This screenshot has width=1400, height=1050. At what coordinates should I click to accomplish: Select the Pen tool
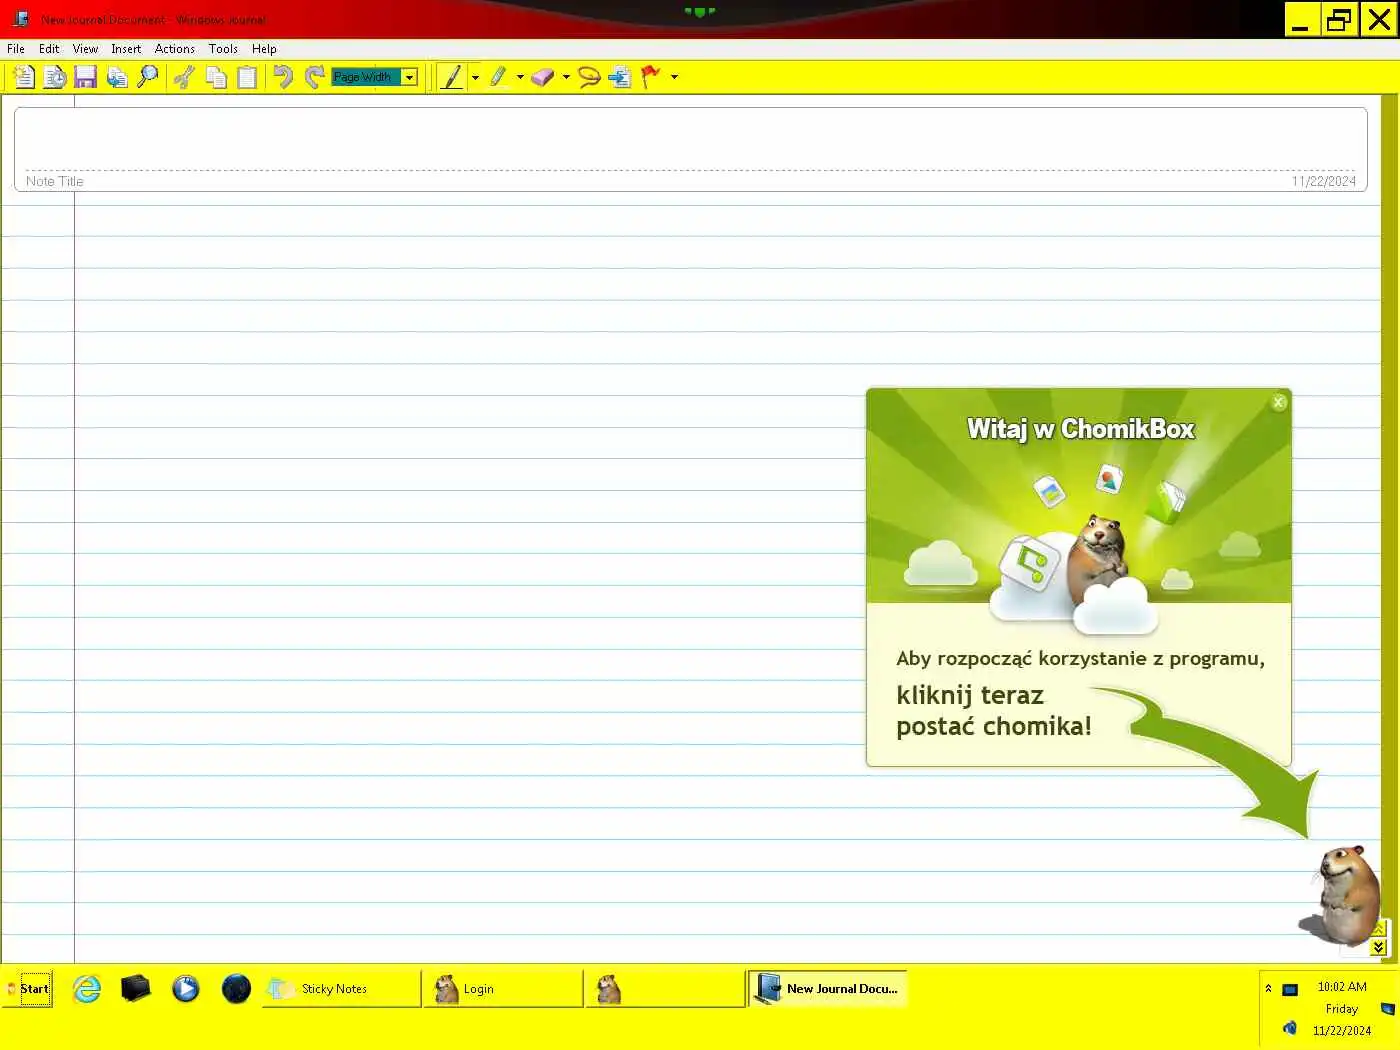click(452, 77)
